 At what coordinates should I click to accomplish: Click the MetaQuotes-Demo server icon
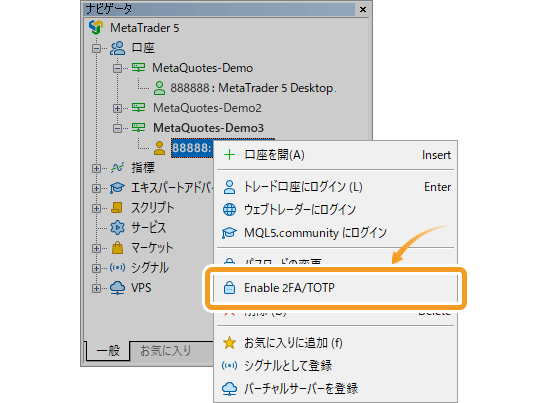(x=138, y=67)
